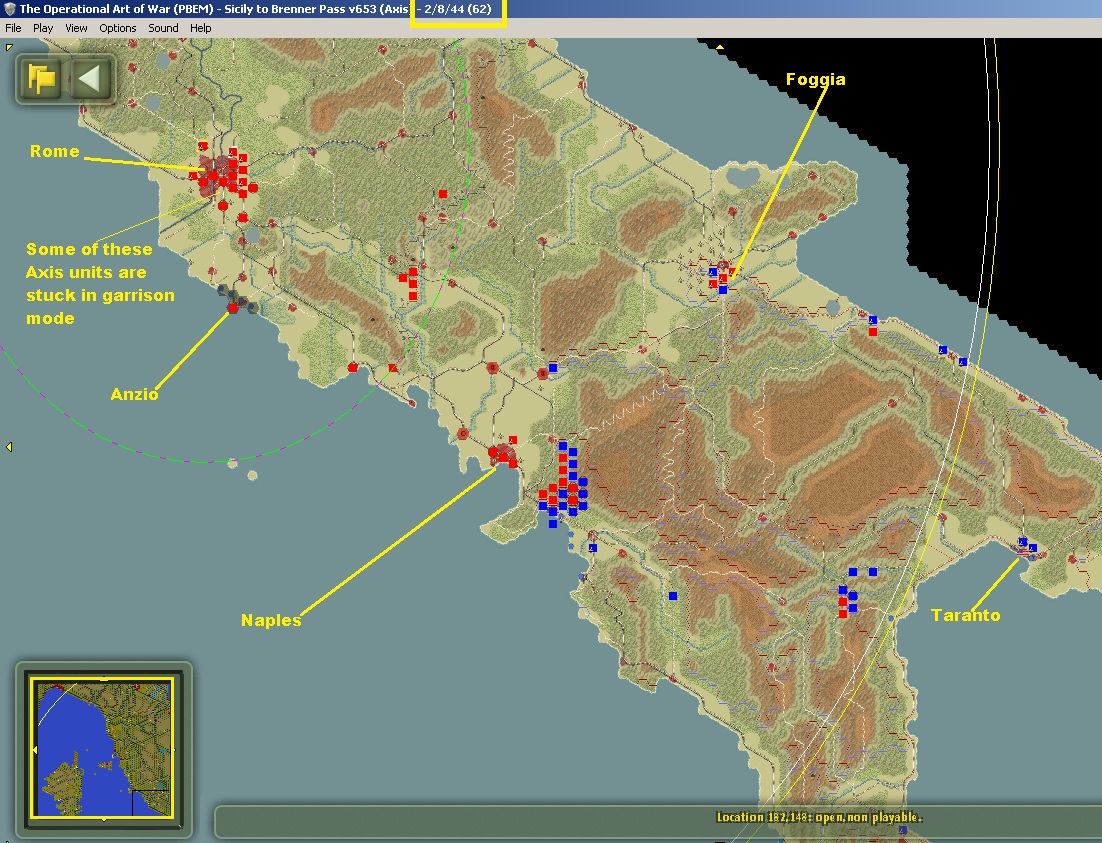Click the left map scroll arrow
This screenshot has height=843, width=1102.
click(x=8, y=447)
